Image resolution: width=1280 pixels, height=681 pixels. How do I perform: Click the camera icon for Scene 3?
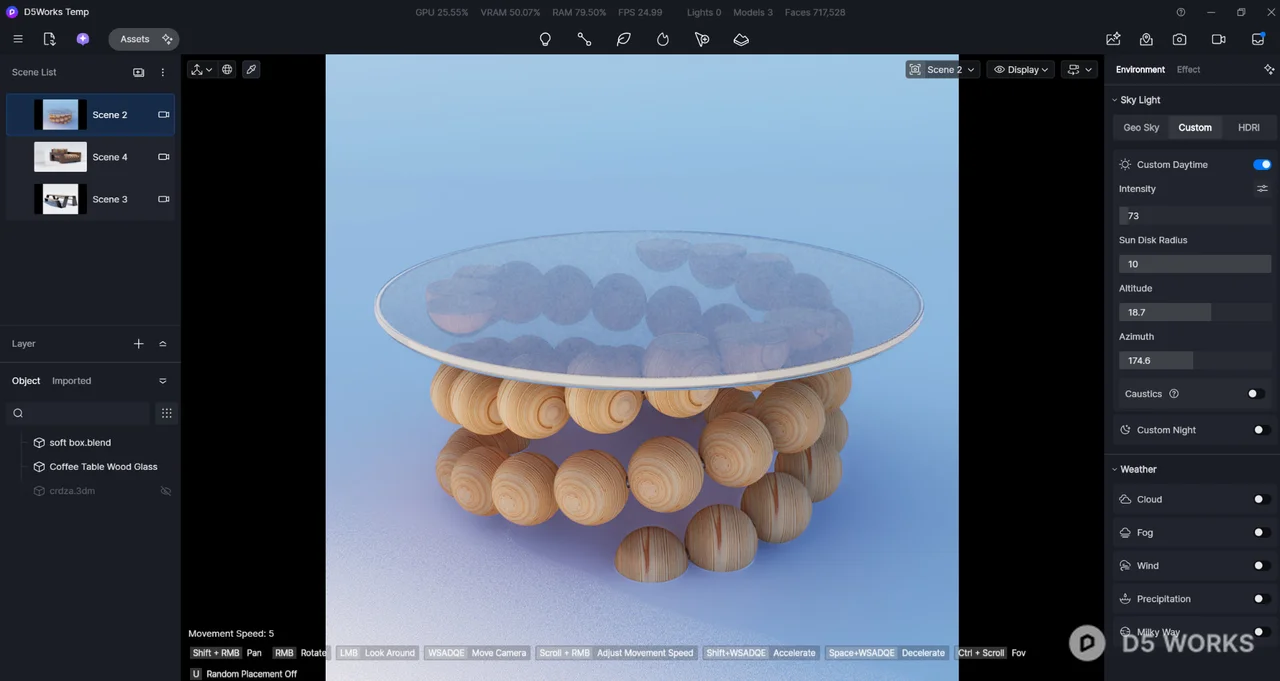coord(163,199)
